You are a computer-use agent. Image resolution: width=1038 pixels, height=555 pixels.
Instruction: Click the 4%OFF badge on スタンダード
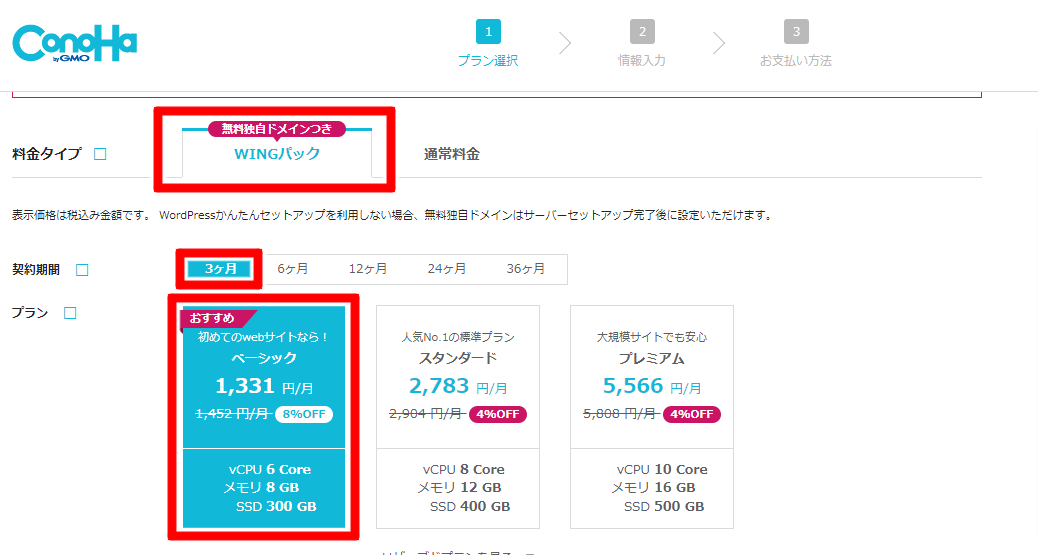[498, 414]
